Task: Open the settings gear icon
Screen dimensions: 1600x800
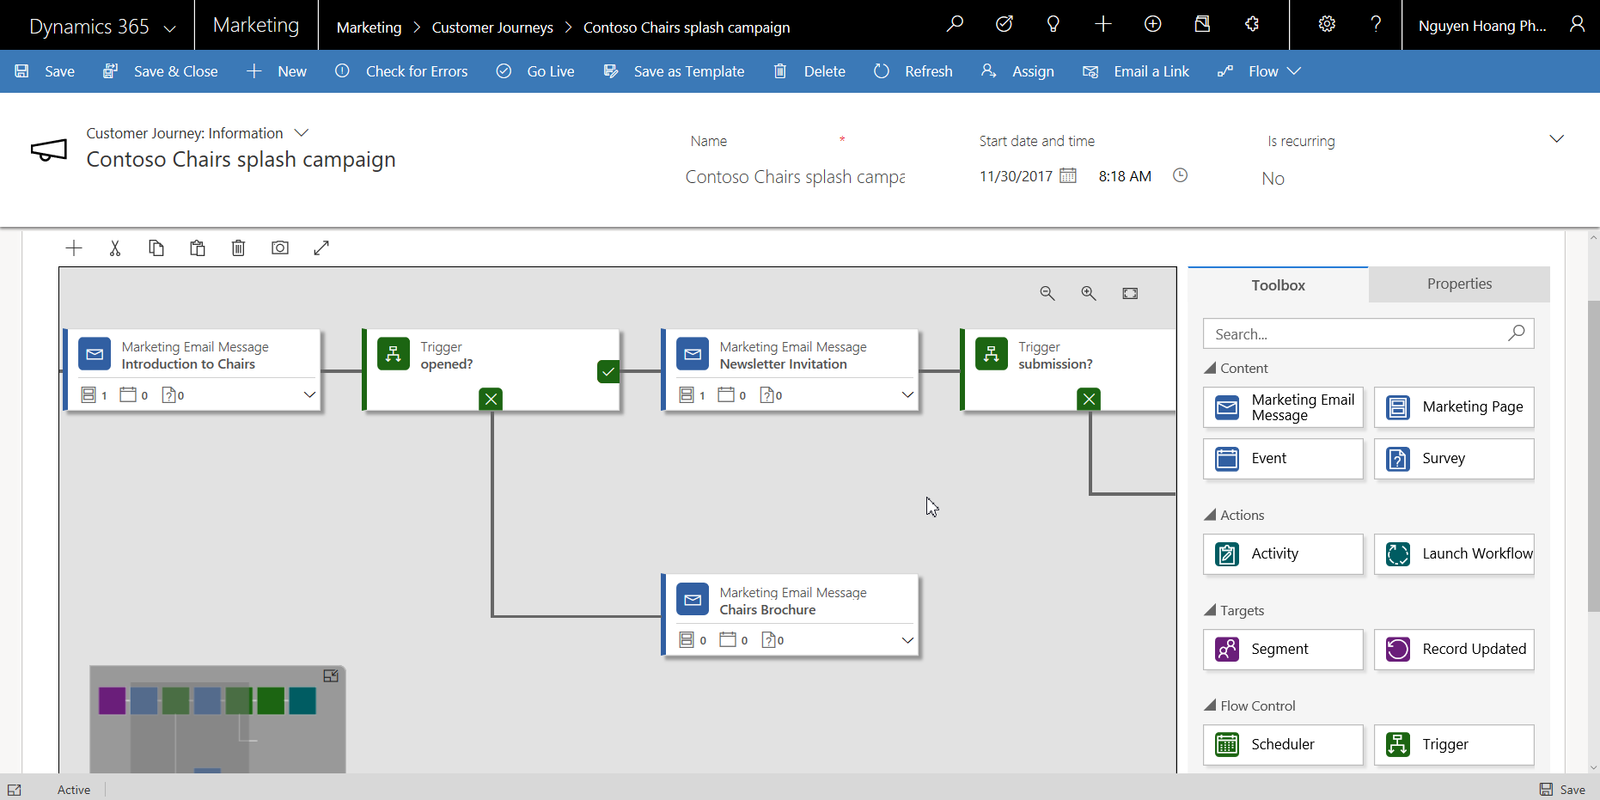Action: (x=1327, y=24)
